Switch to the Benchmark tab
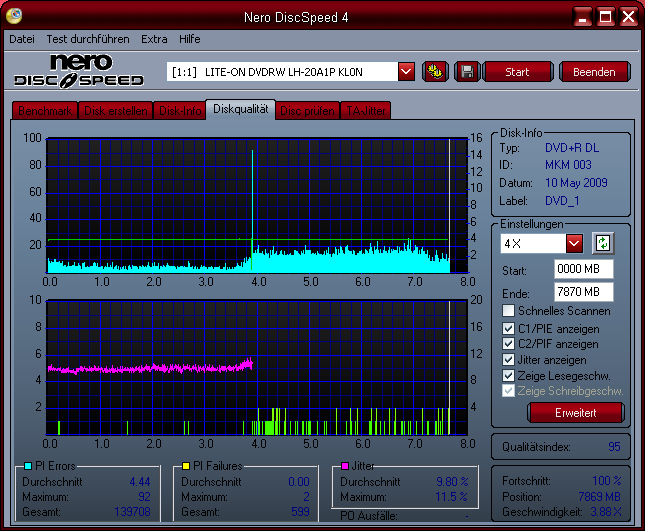This screenshot has width=645, height=531. [43, 111]
